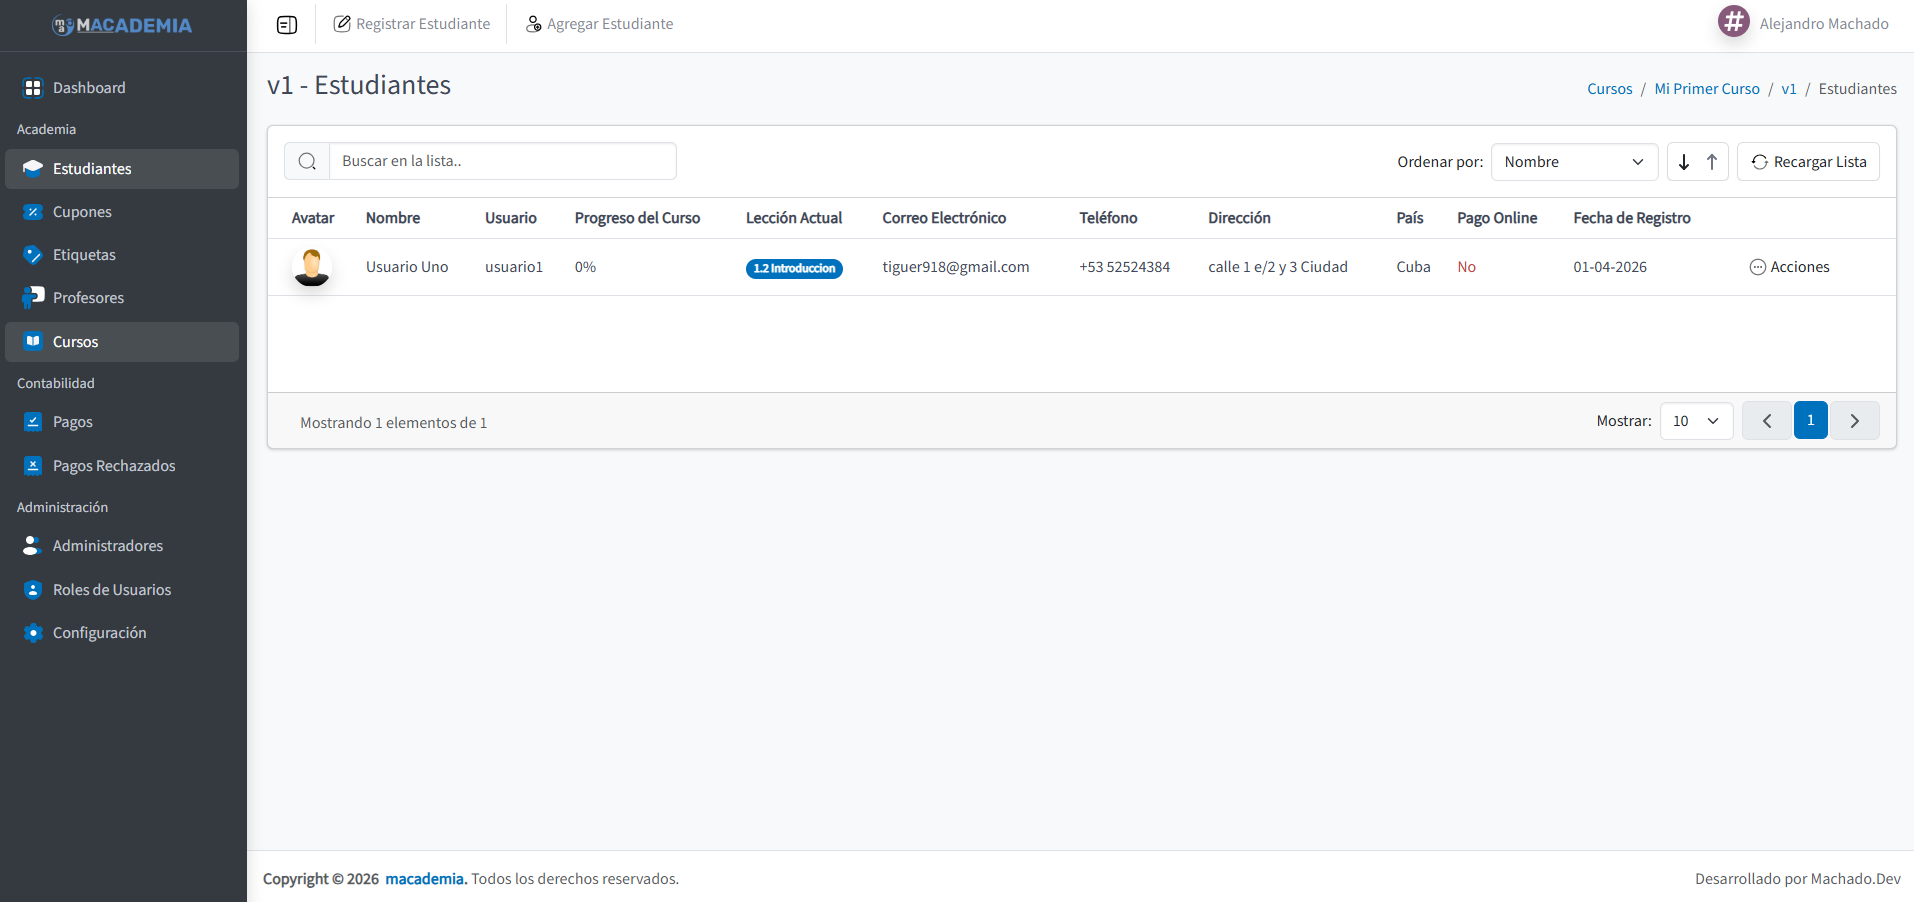The width and height of the screenshot is (1914, 902).
Task: Open the Dashboard panel icon
Action: coord(33,87)
